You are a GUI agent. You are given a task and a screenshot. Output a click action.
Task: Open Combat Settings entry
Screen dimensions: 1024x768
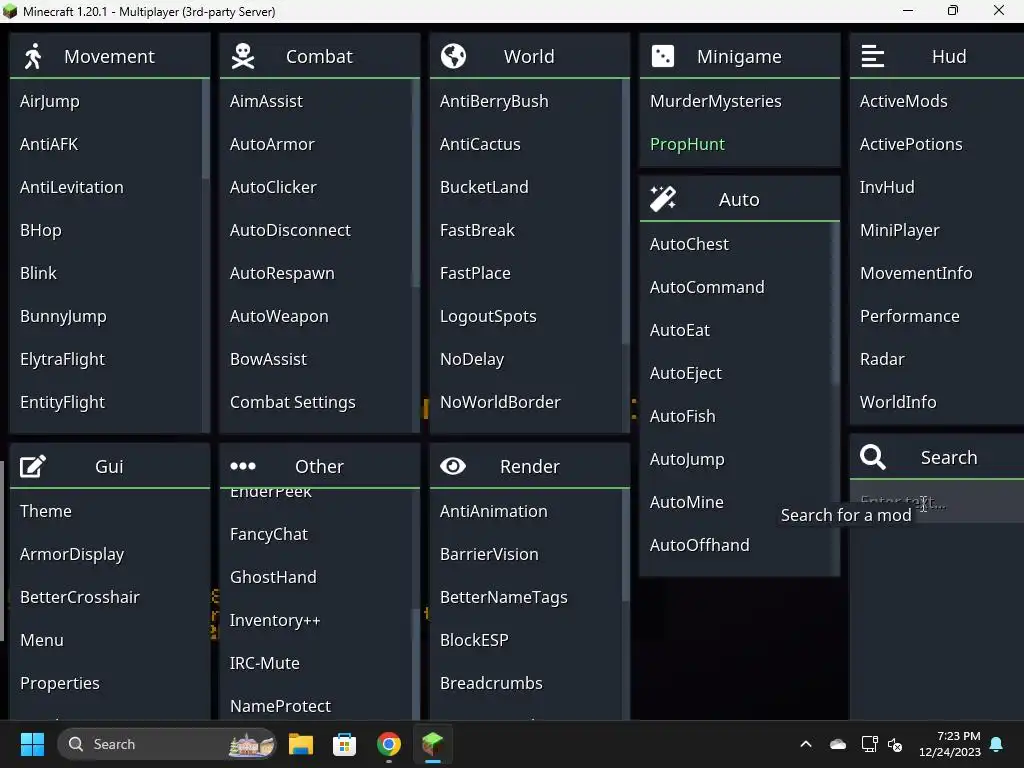tap(316, 402)
